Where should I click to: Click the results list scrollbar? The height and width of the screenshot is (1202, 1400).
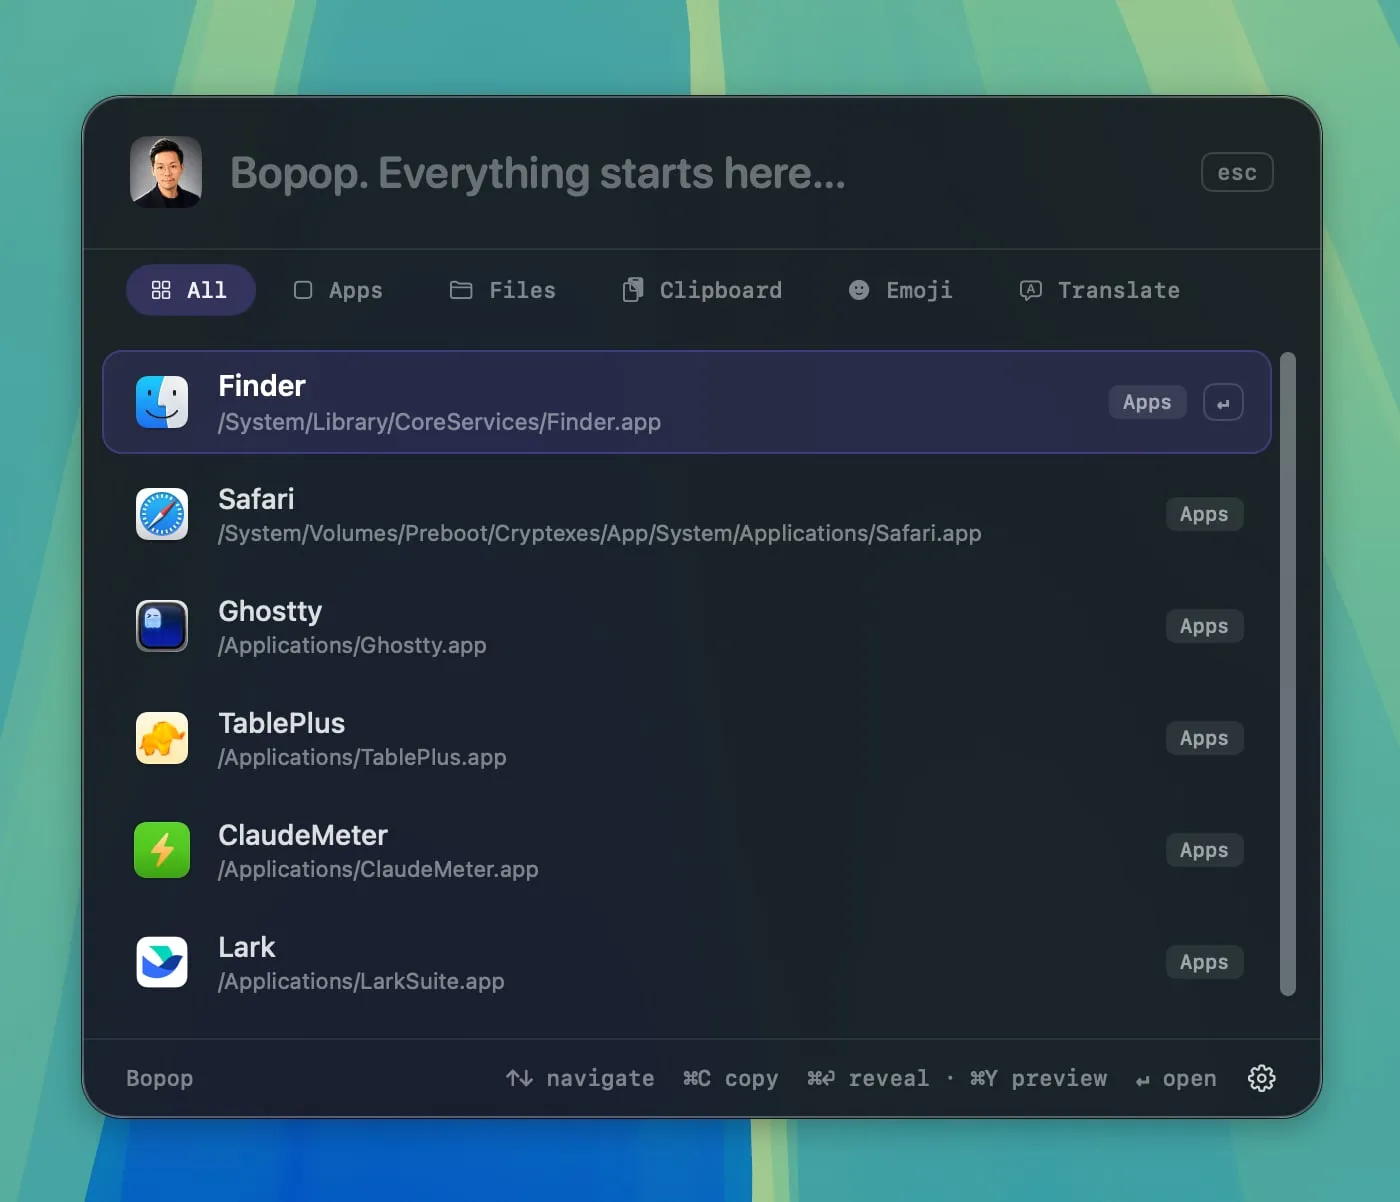1288,674
